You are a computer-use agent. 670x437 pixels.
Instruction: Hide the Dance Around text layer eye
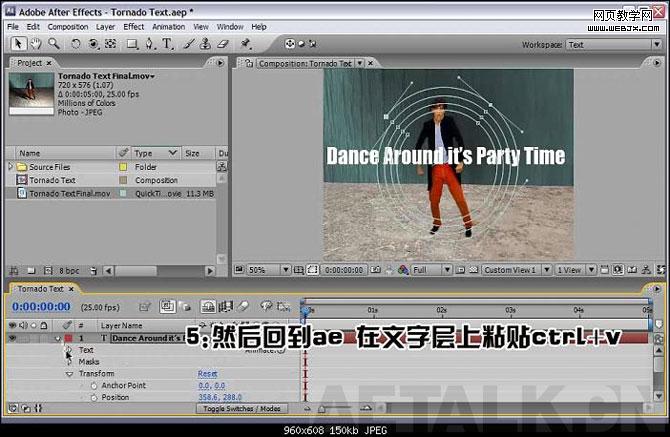(x=12, y=338)
